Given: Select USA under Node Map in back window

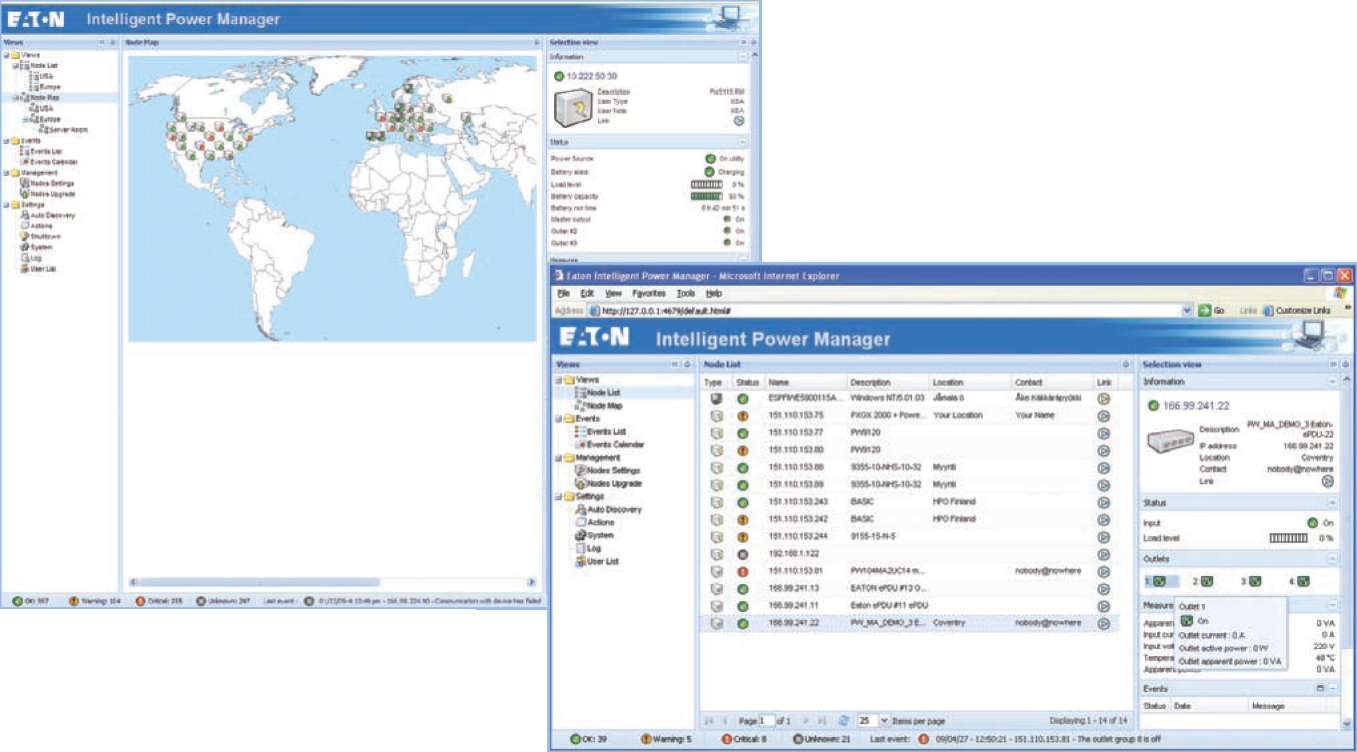Looking at the screenshot, I should tap(46, 108).
